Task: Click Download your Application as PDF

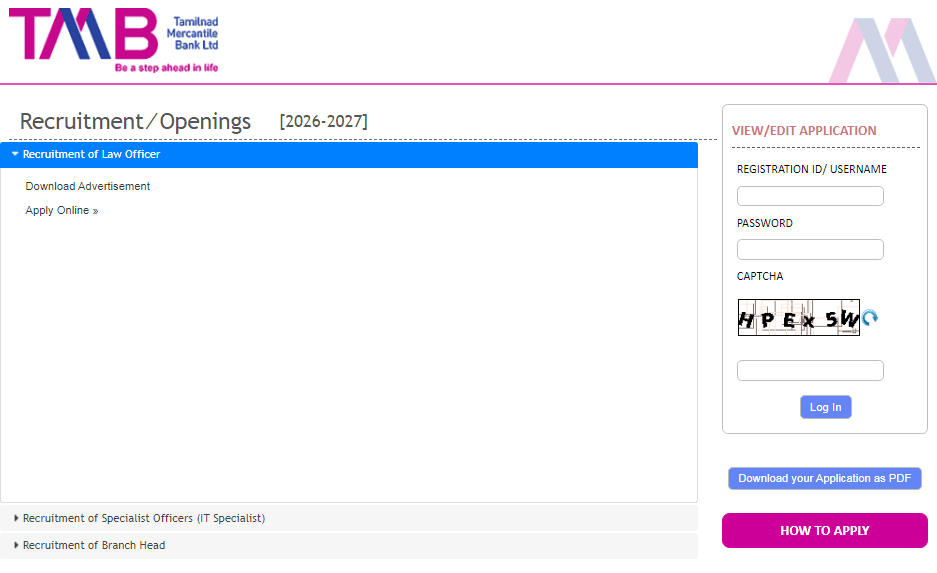Action: [824, 478]
